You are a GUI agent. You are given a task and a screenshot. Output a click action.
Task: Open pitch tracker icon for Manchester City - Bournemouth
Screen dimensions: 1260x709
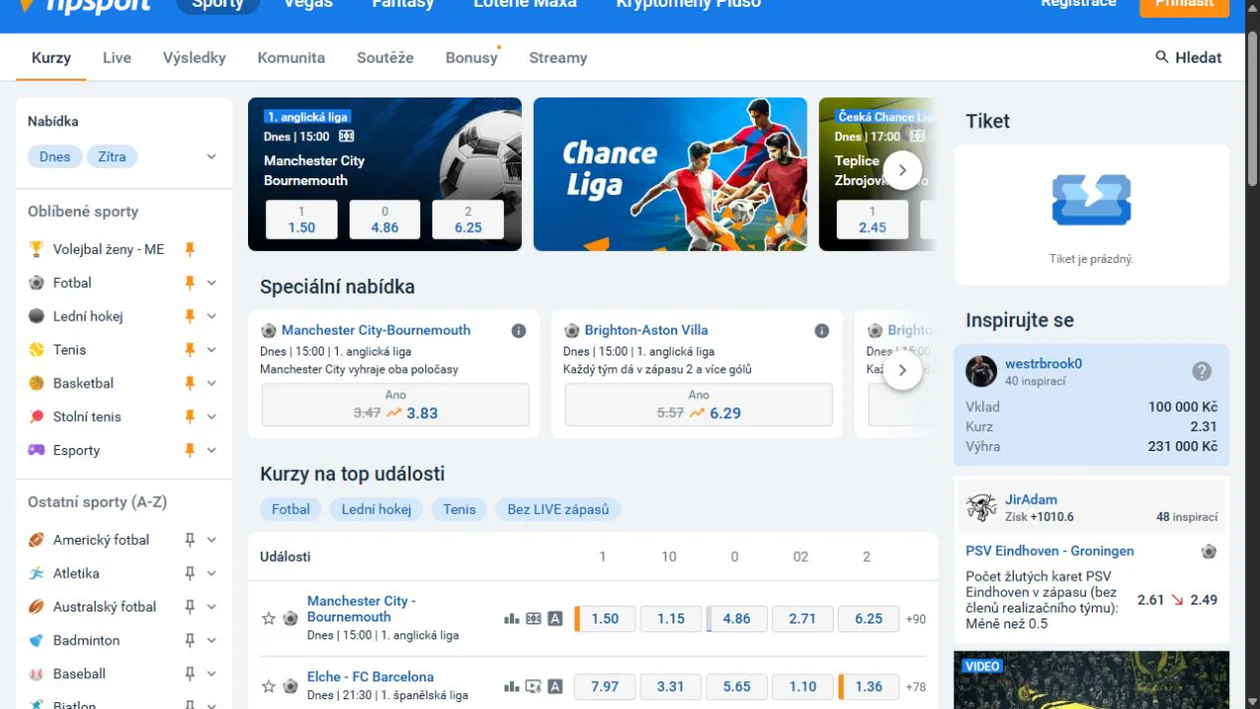tap(533, 619)
